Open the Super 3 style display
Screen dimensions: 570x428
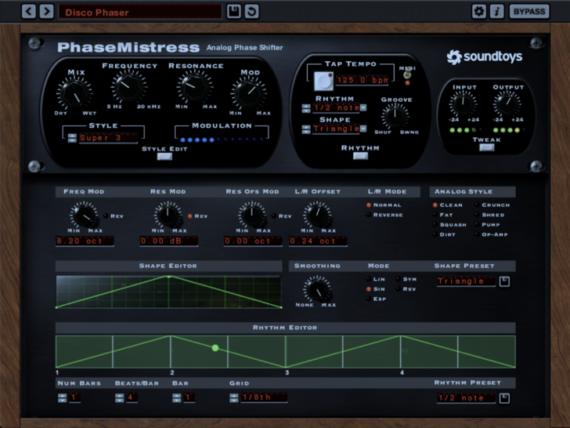tap(108, 138)
